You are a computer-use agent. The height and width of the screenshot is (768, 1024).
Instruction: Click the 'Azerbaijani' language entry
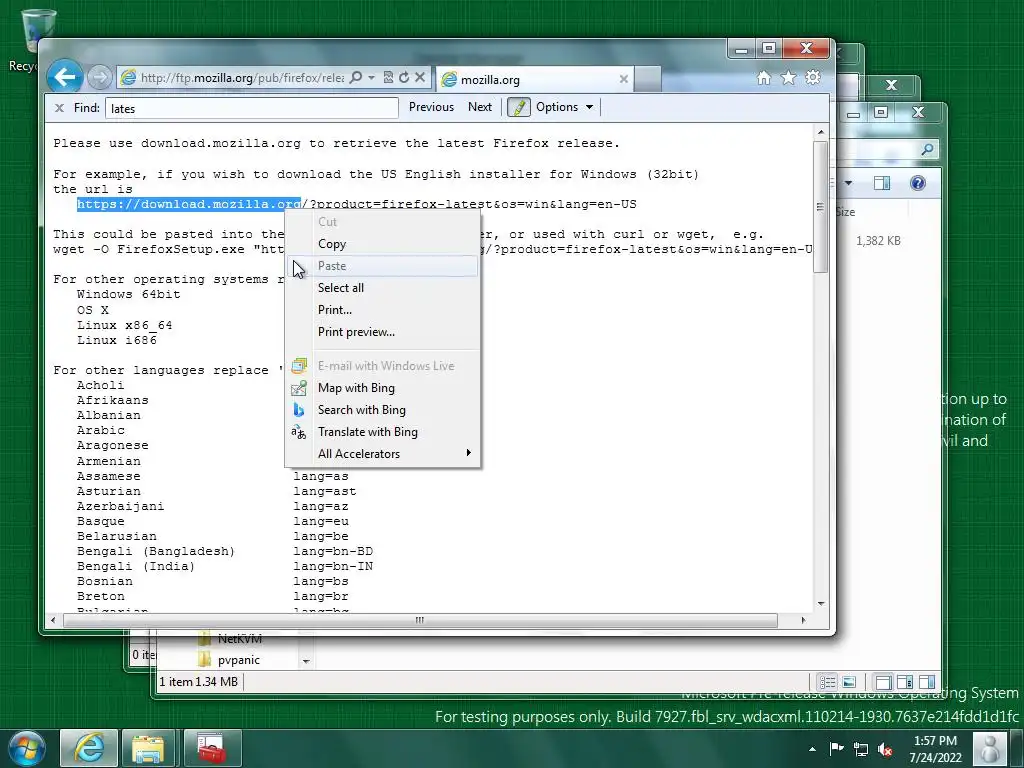121,506
